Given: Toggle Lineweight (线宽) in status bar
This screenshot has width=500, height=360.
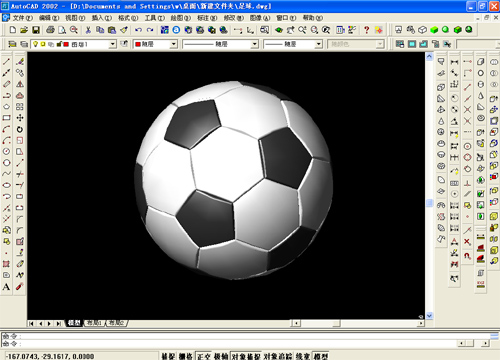Looking at the screenshot, I should (x=303, y=356).
